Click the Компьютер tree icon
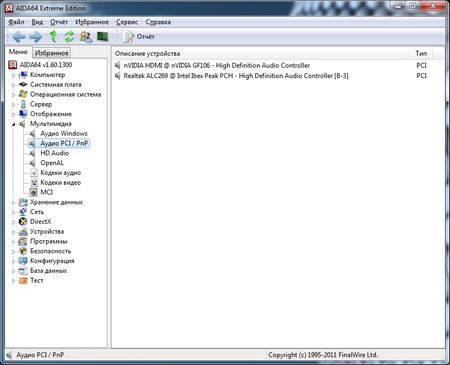The image size is (450, 365). point(23,75)
